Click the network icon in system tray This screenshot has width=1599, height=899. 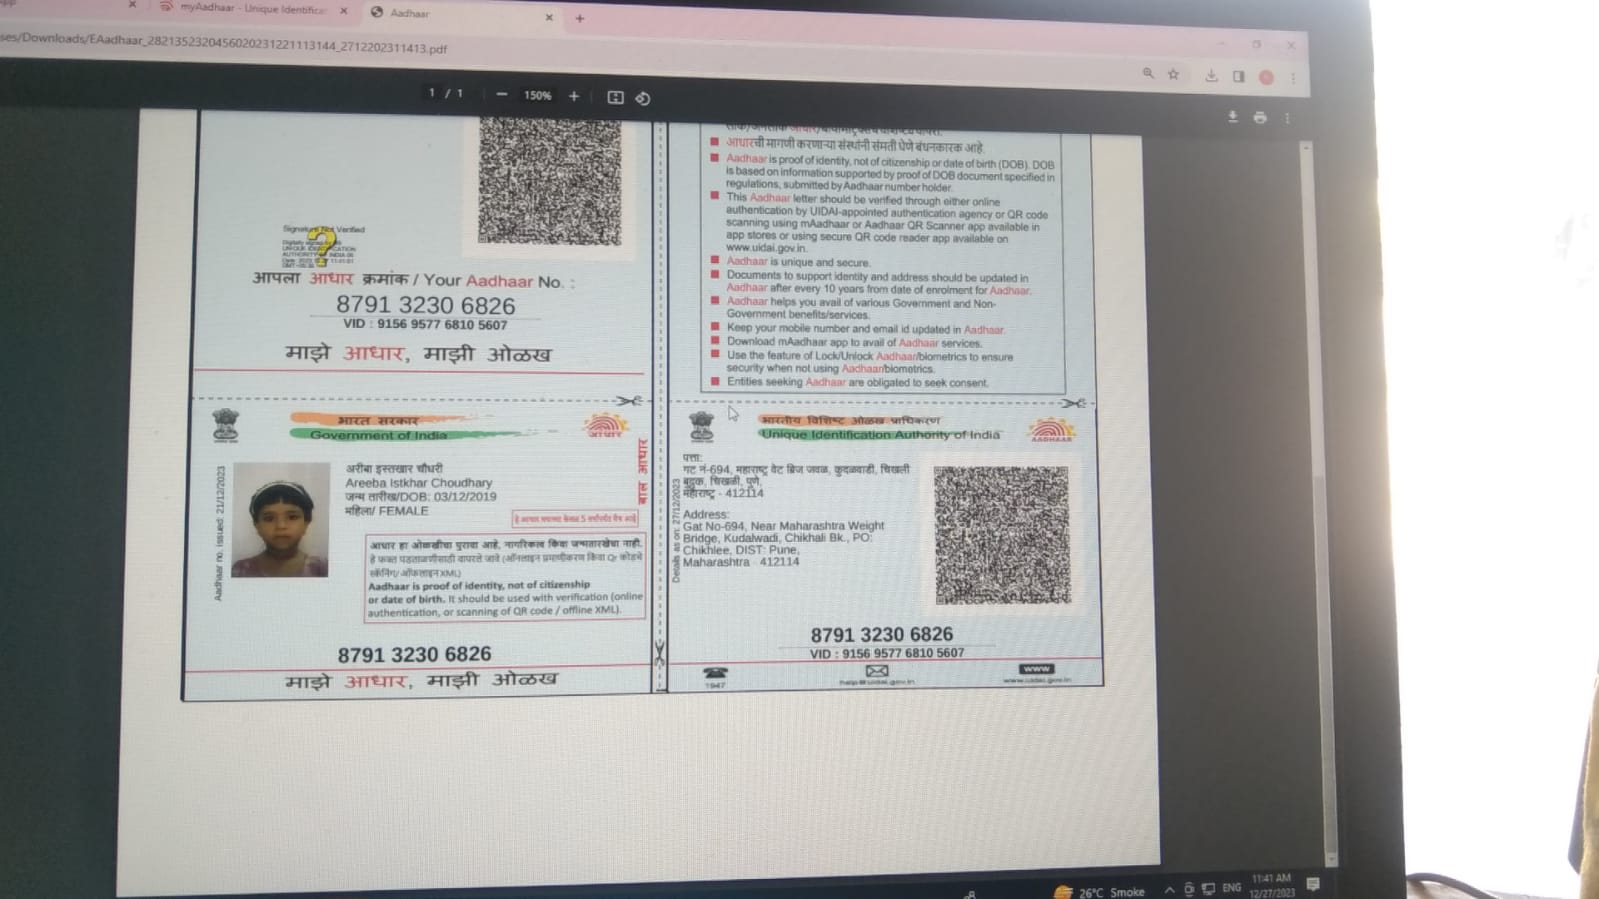coord(1208,888)
